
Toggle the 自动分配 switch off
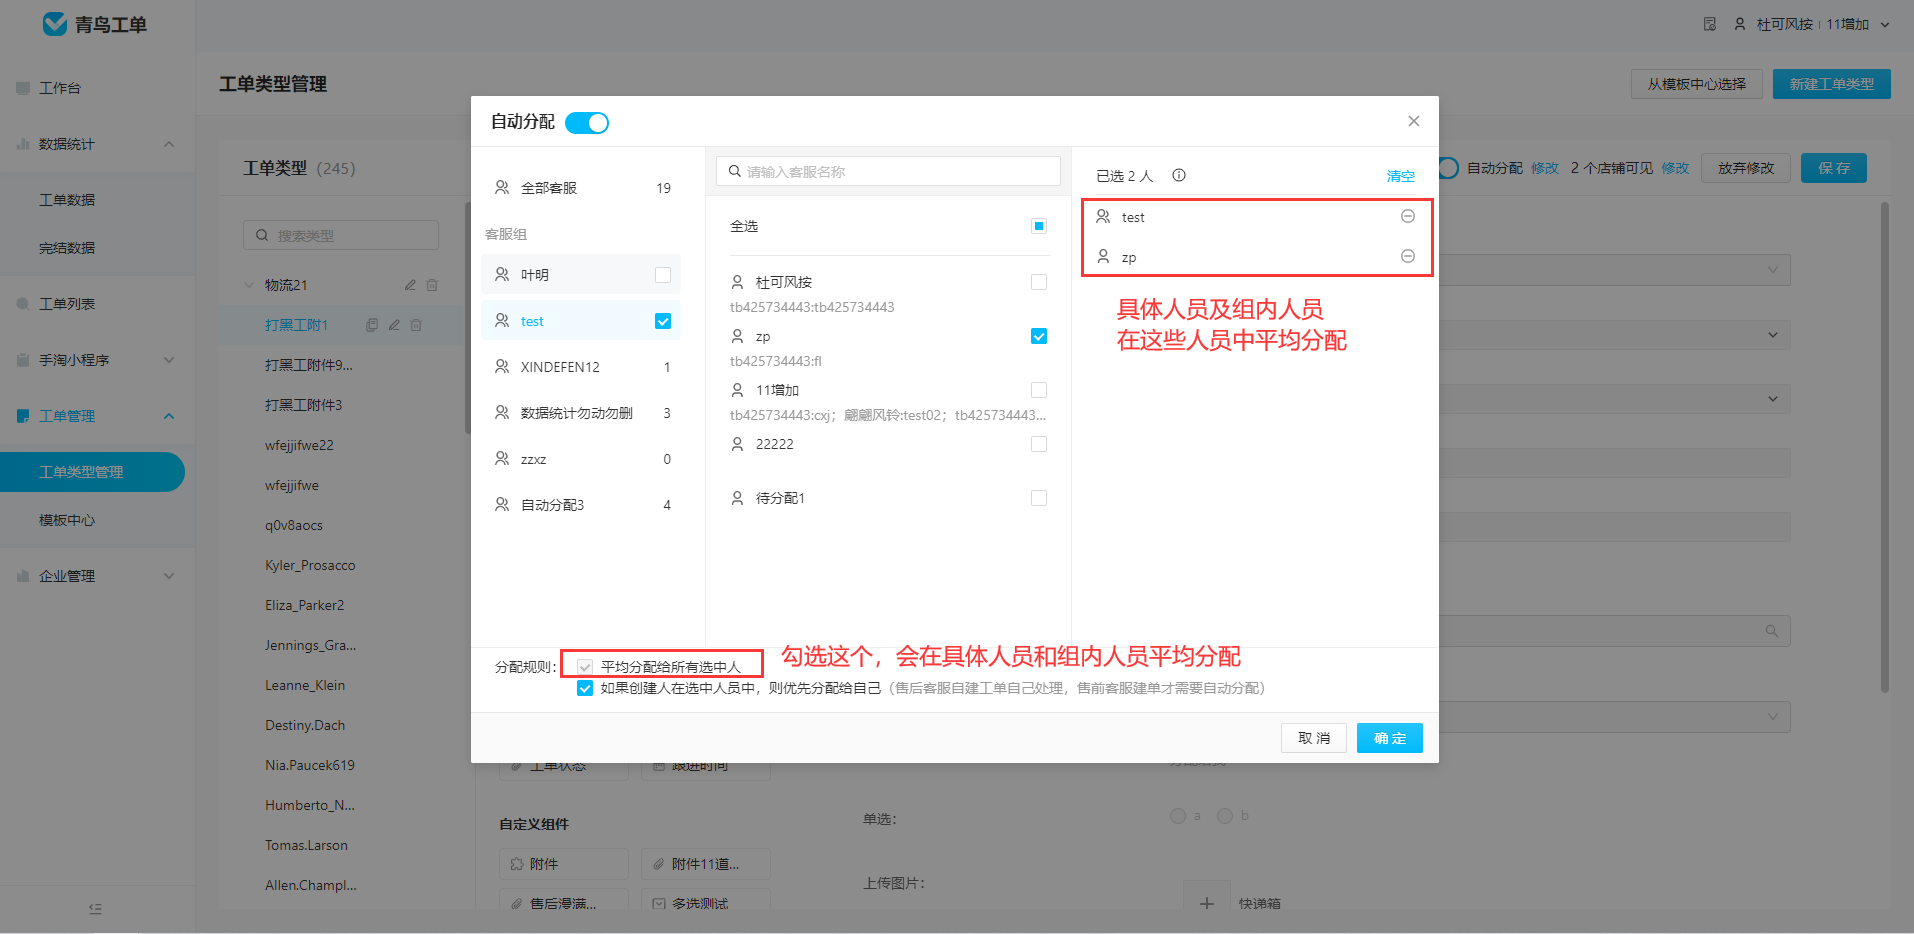(x=587, y=122)
